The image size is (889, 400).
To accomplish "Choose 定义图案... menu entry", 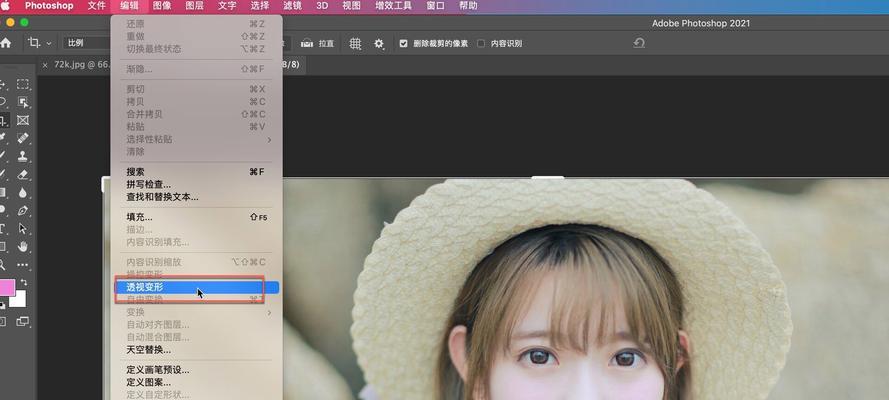I will tap(197, 382).
